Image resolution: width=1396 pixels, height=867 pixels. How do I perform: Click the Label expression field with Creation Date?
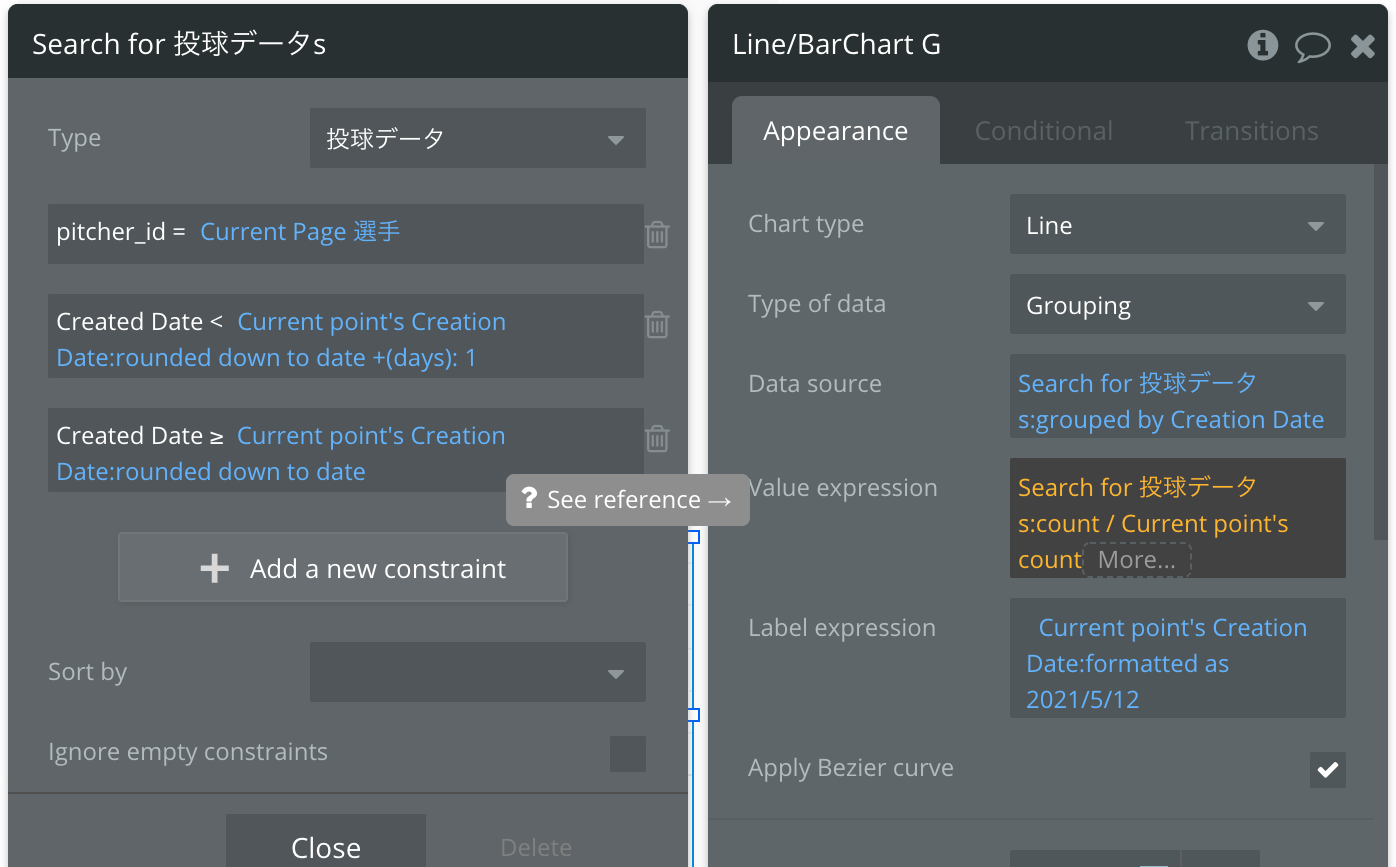click(1177, 662)
